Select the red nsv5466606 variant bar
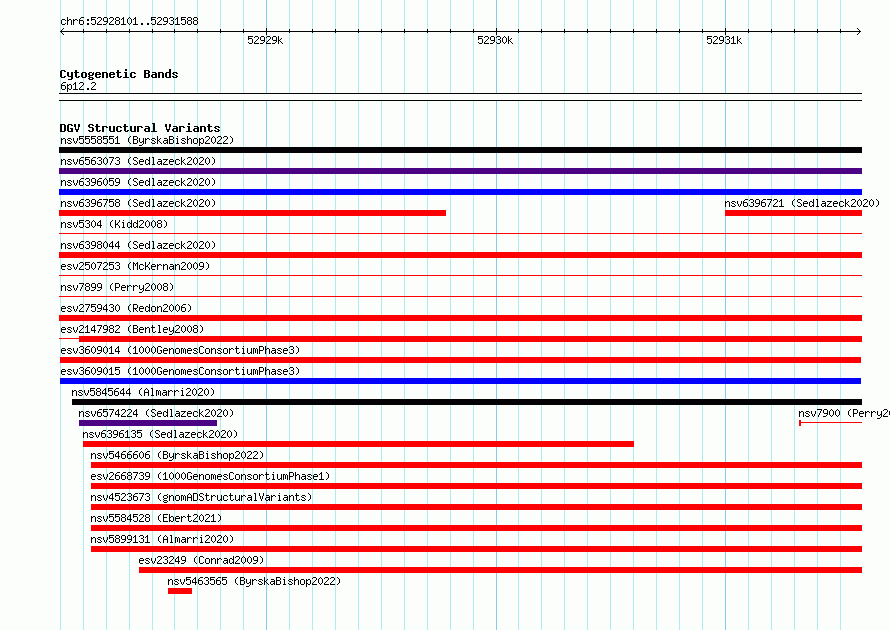The width and height of the screenshot is (890, 630). point(476,465)
